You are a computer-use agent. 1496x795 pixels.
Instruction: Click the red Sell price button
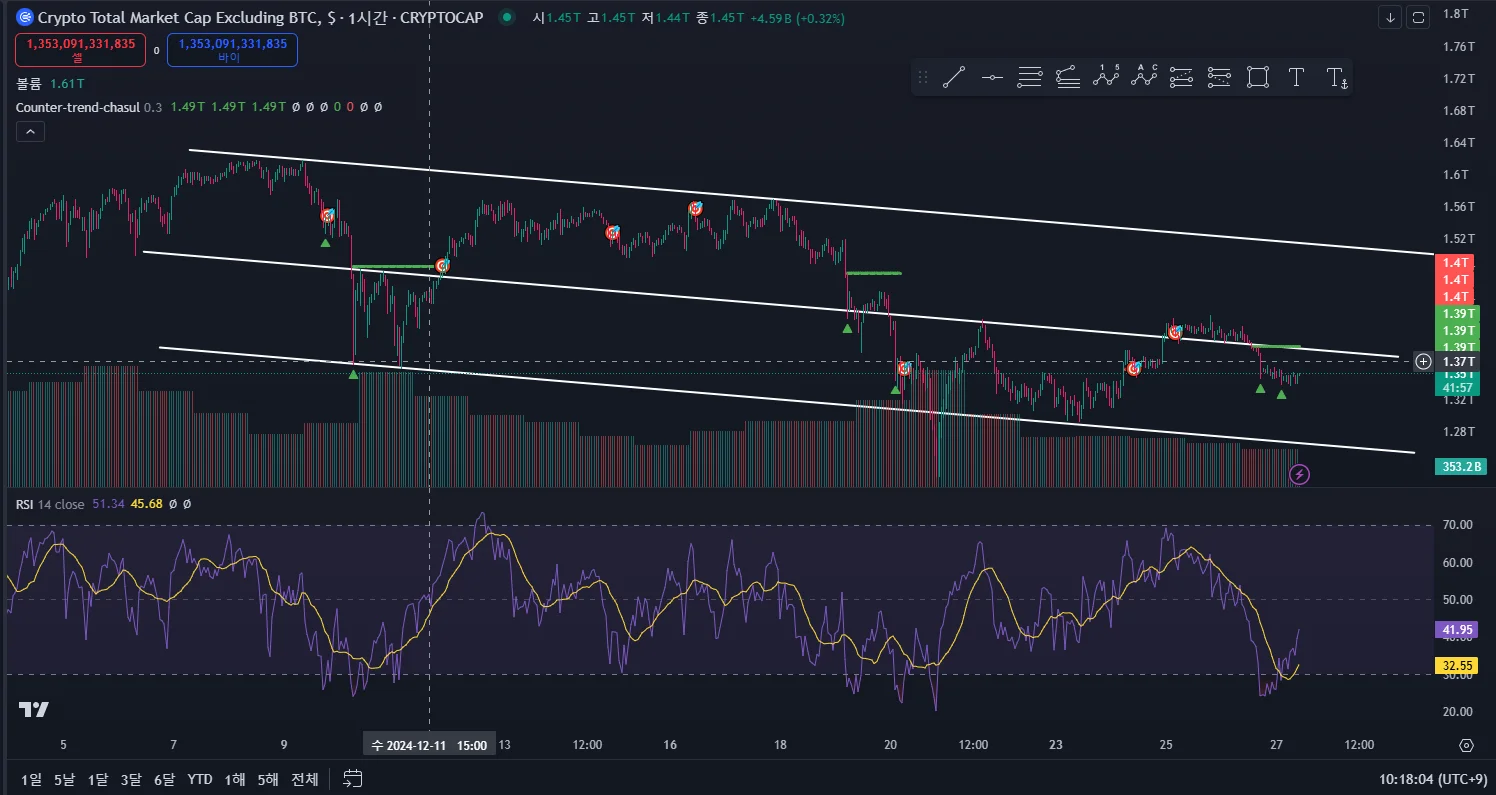(x=81, y=50)
